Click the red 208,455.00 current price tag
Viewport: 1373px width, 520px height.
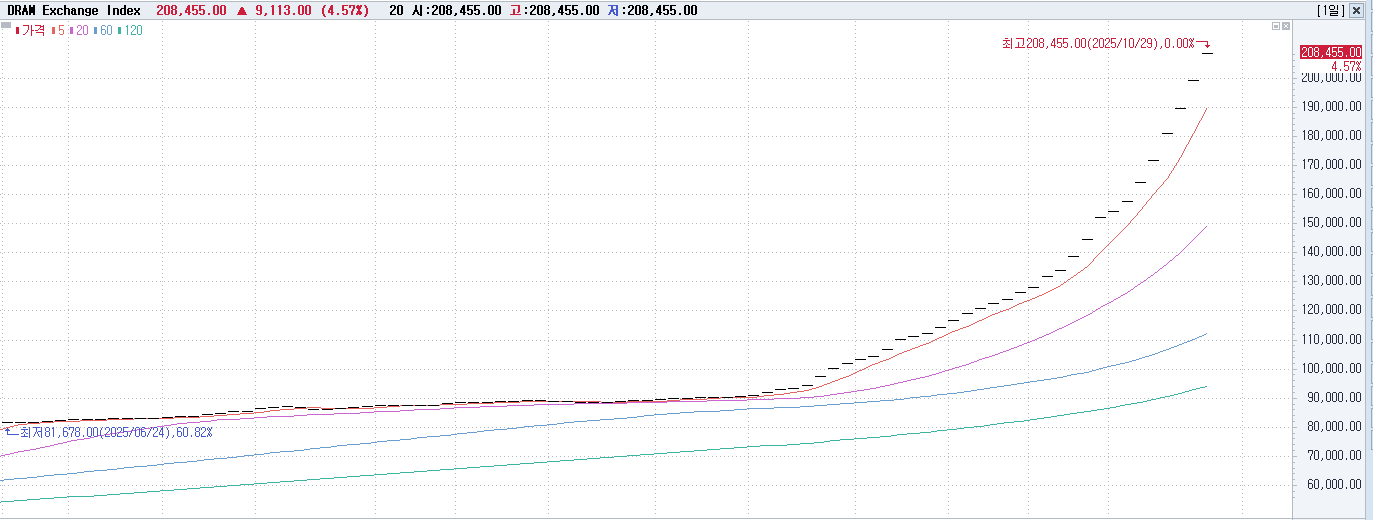tap(1330, 52)
